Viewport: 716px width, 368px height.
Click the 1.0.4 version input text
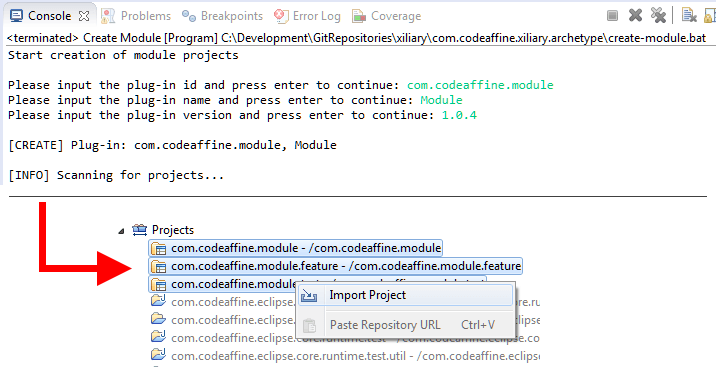point(459,115)
